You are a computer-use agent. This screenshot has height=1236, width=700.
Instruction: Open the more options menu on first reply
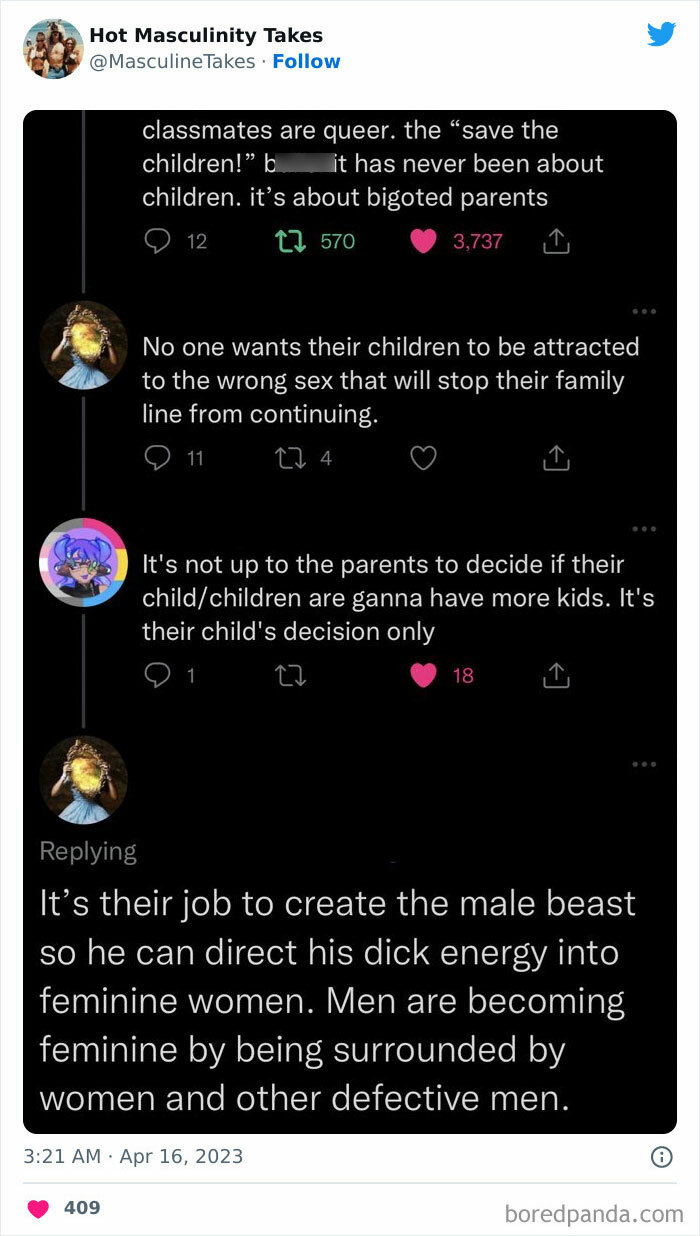tap(645, 312)
